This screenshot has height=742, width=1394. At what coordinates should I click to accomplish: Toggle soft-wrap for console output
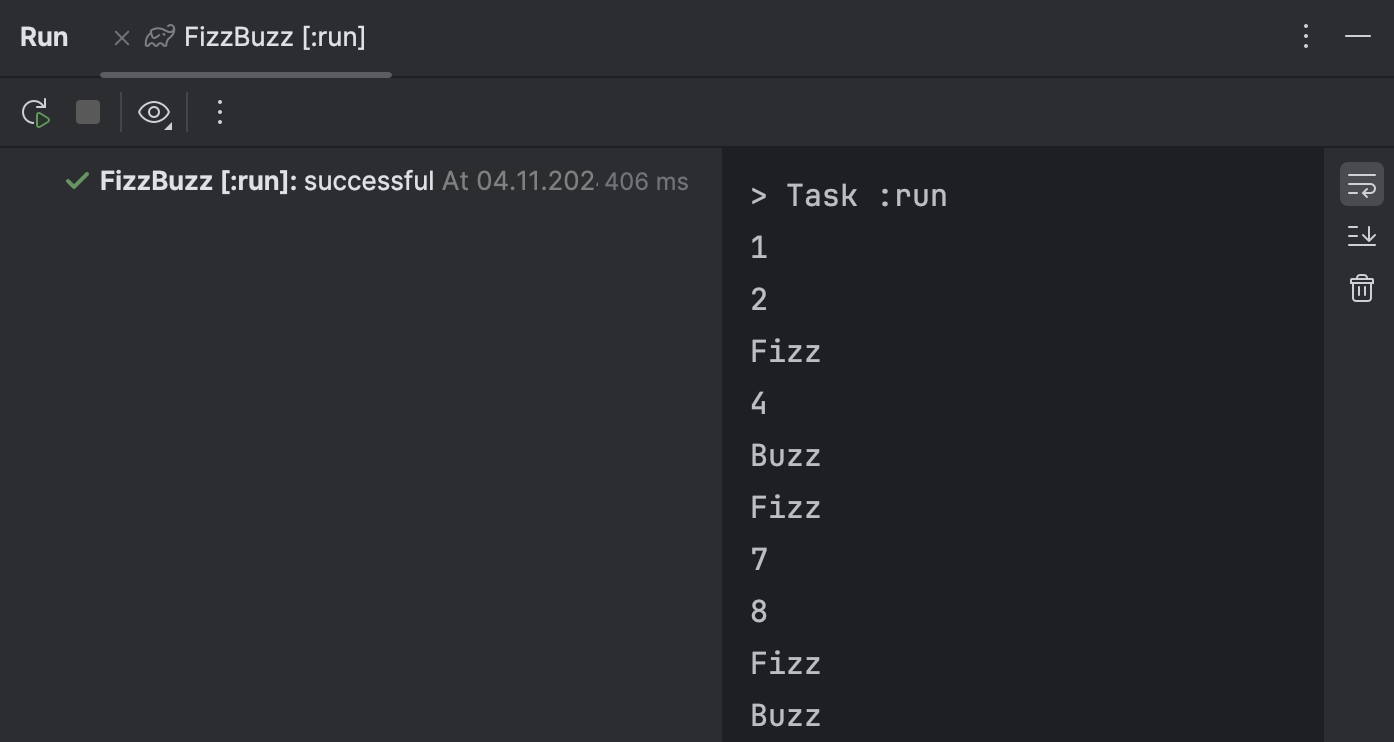(1361, 184)
